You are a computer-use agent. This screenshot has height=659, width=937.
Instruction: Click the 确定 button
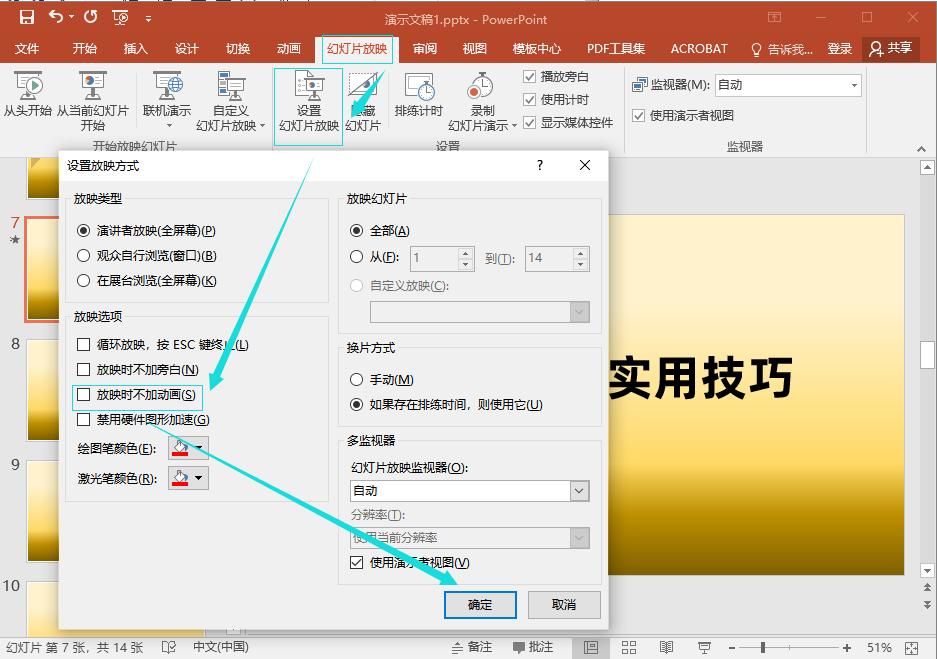tap(480, 604)
